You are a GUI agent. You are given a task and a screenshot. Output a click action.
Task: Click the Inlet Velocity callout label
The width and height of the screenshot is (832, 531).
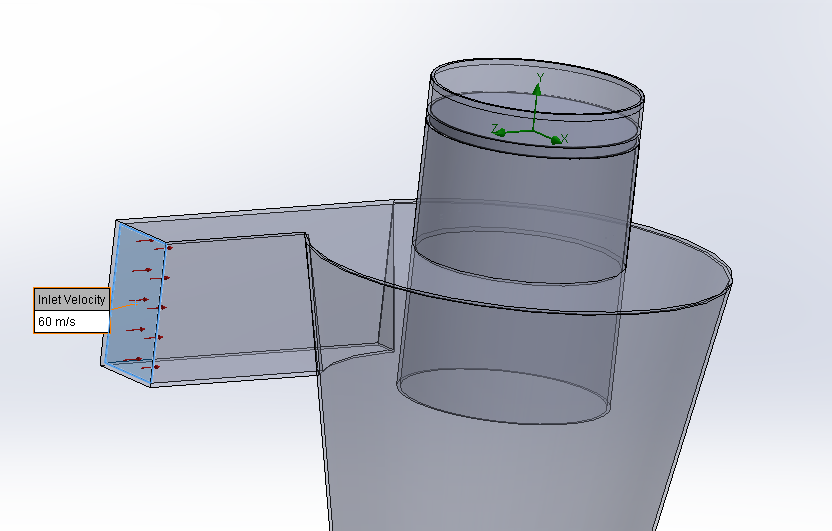pyautogui.click(x=72, y=300)
